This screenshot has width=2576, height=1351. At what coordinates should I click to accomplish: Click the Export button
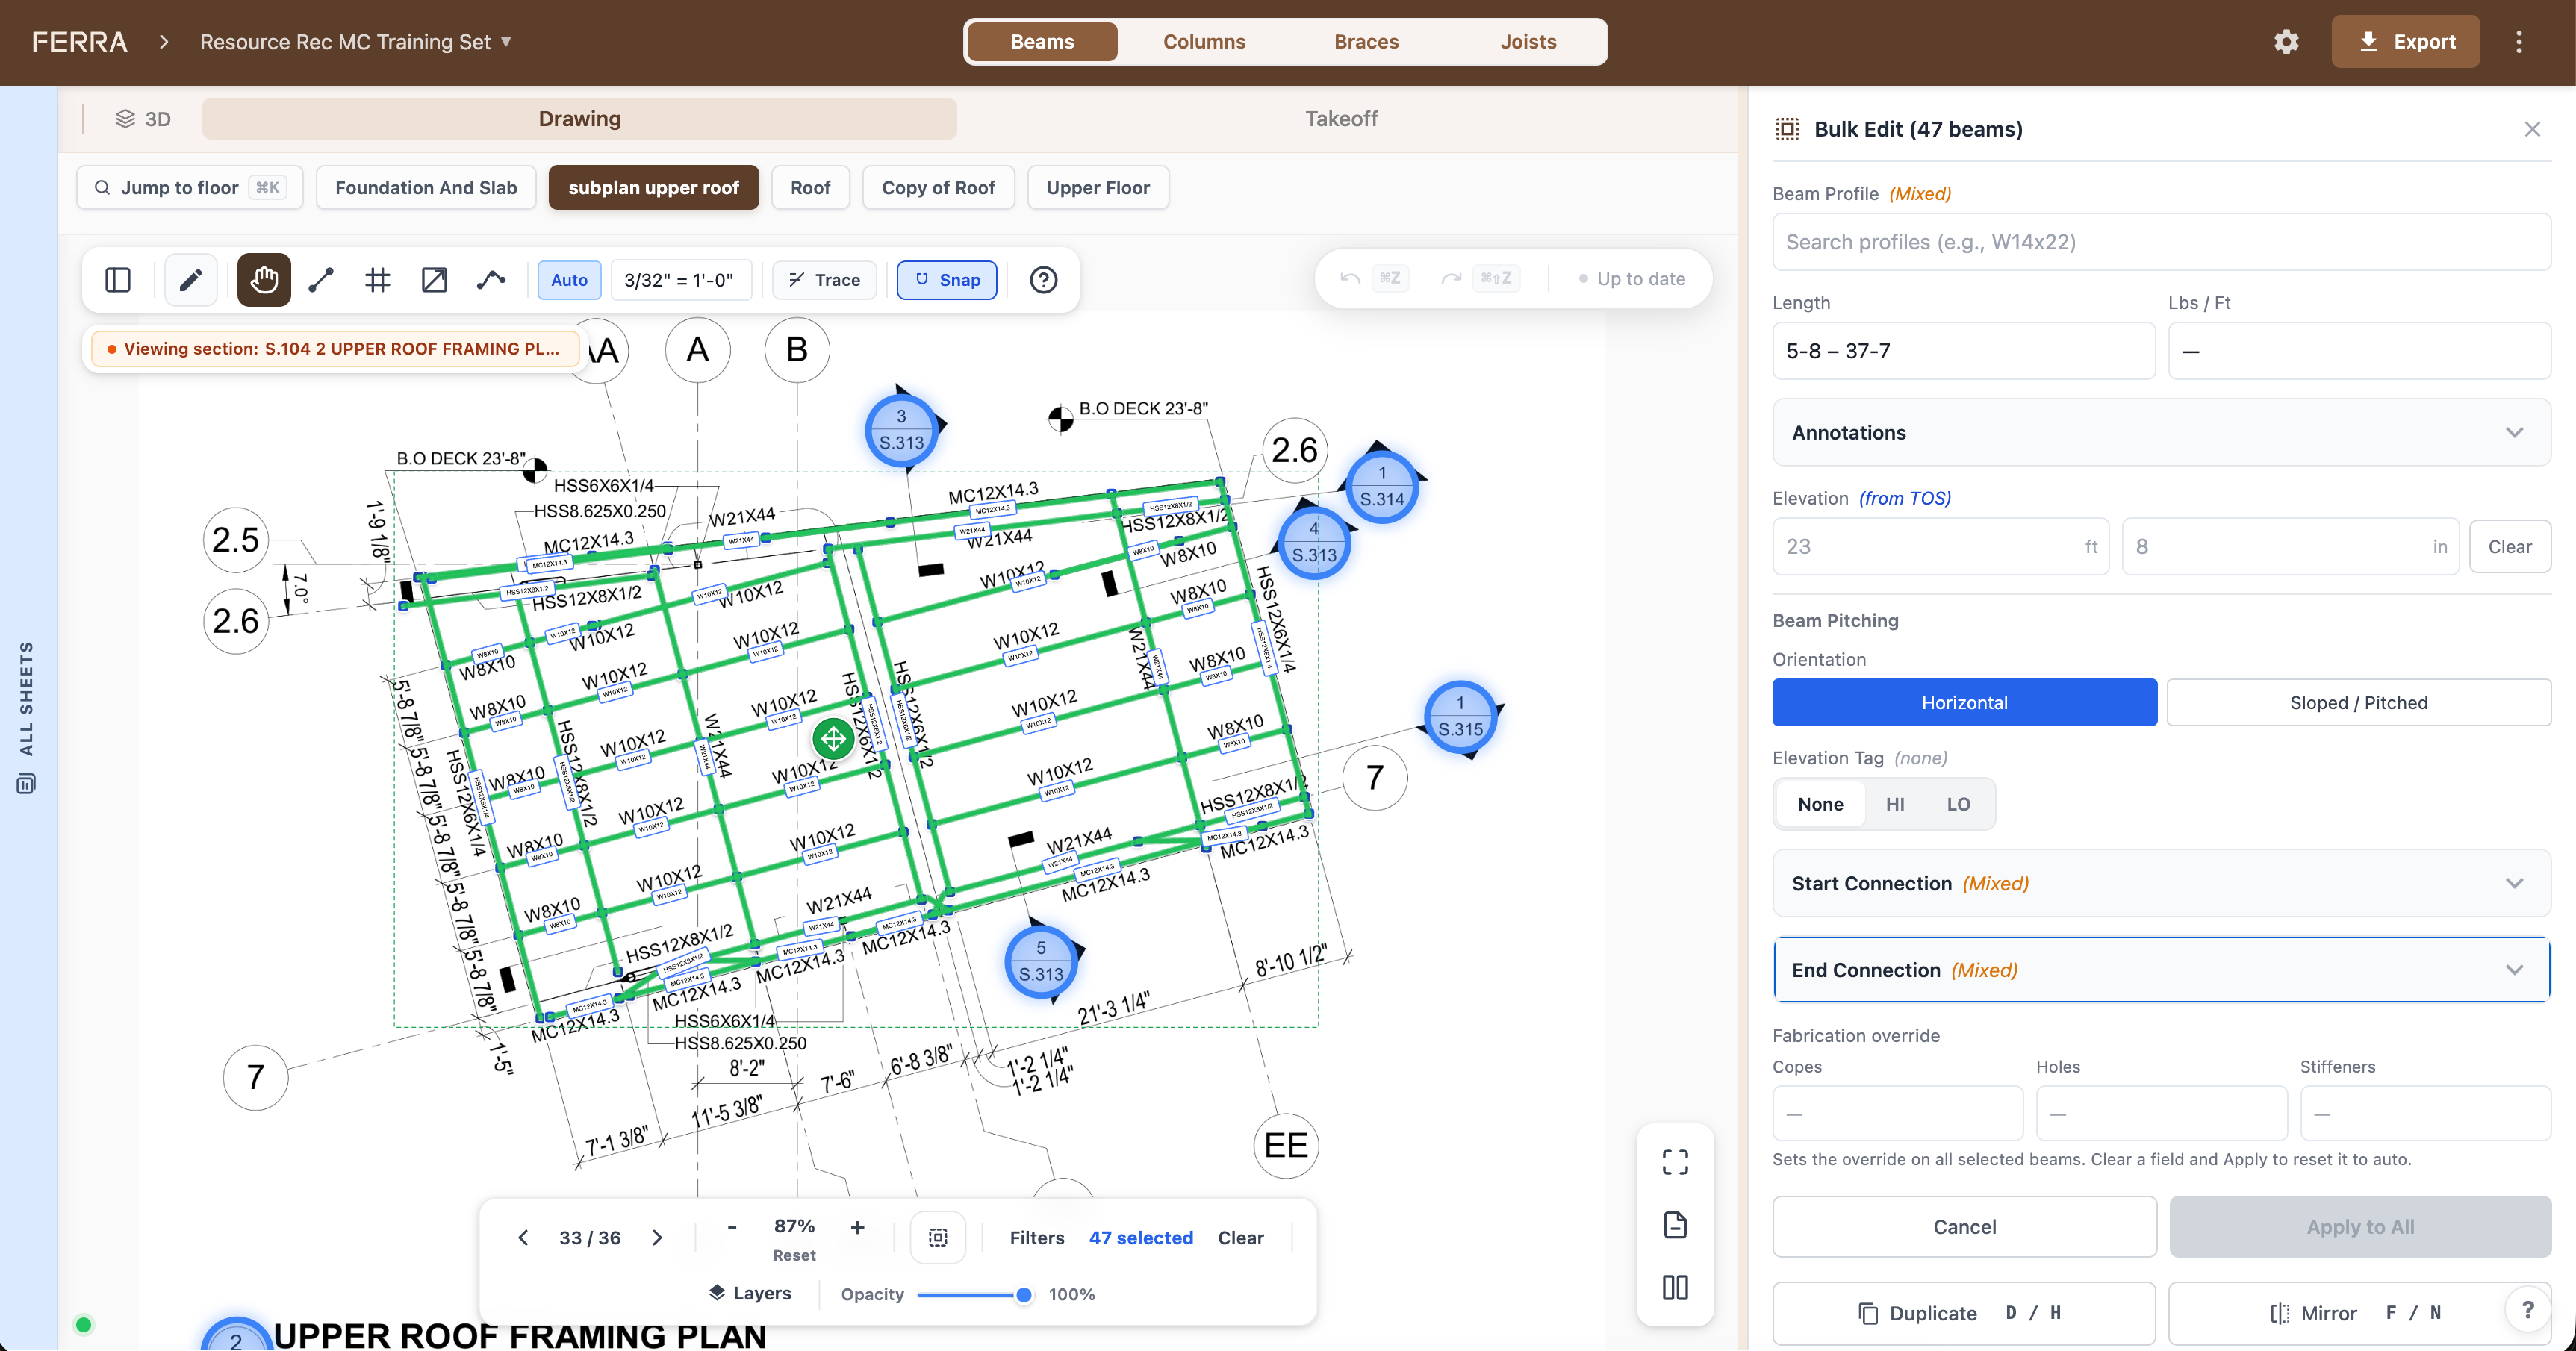(2405, 42)
